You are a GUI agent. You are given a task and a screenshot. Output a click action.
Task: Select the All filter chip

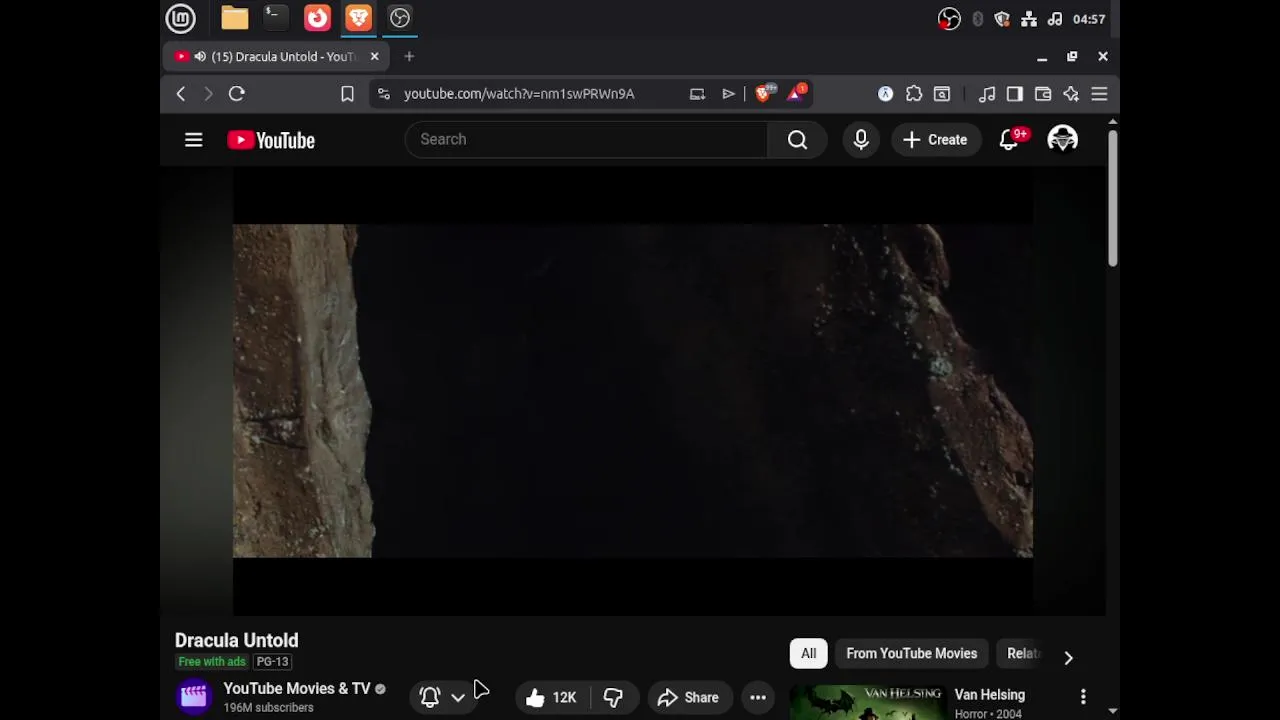[808, 654]
